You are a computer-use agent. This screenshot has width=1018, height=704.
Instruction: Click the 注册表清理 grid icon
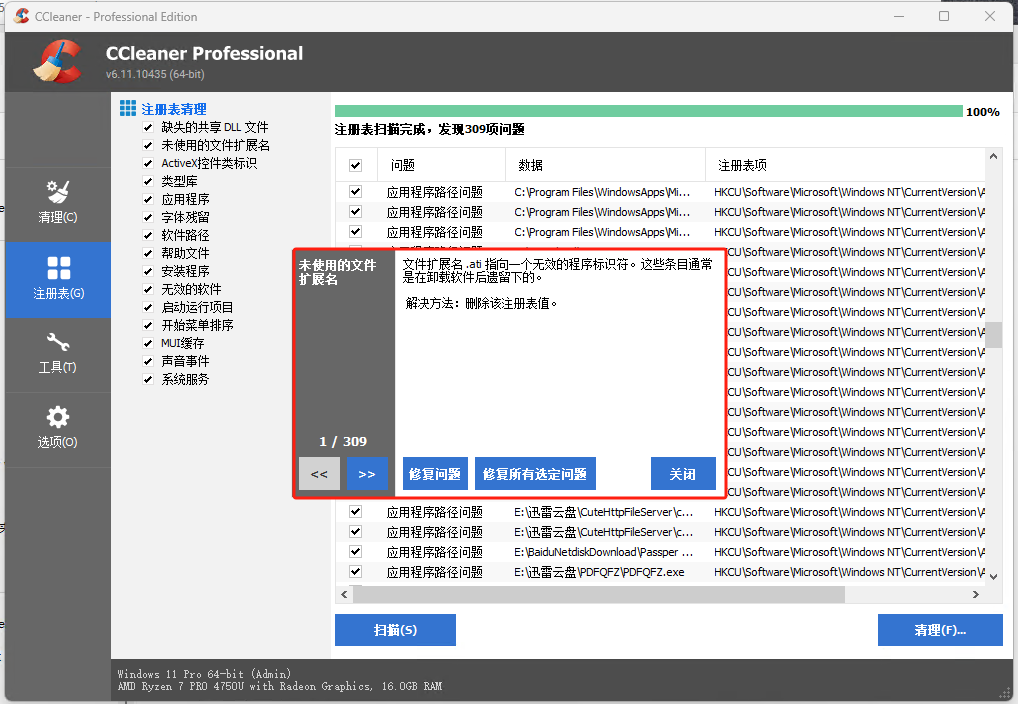[128, 108]
